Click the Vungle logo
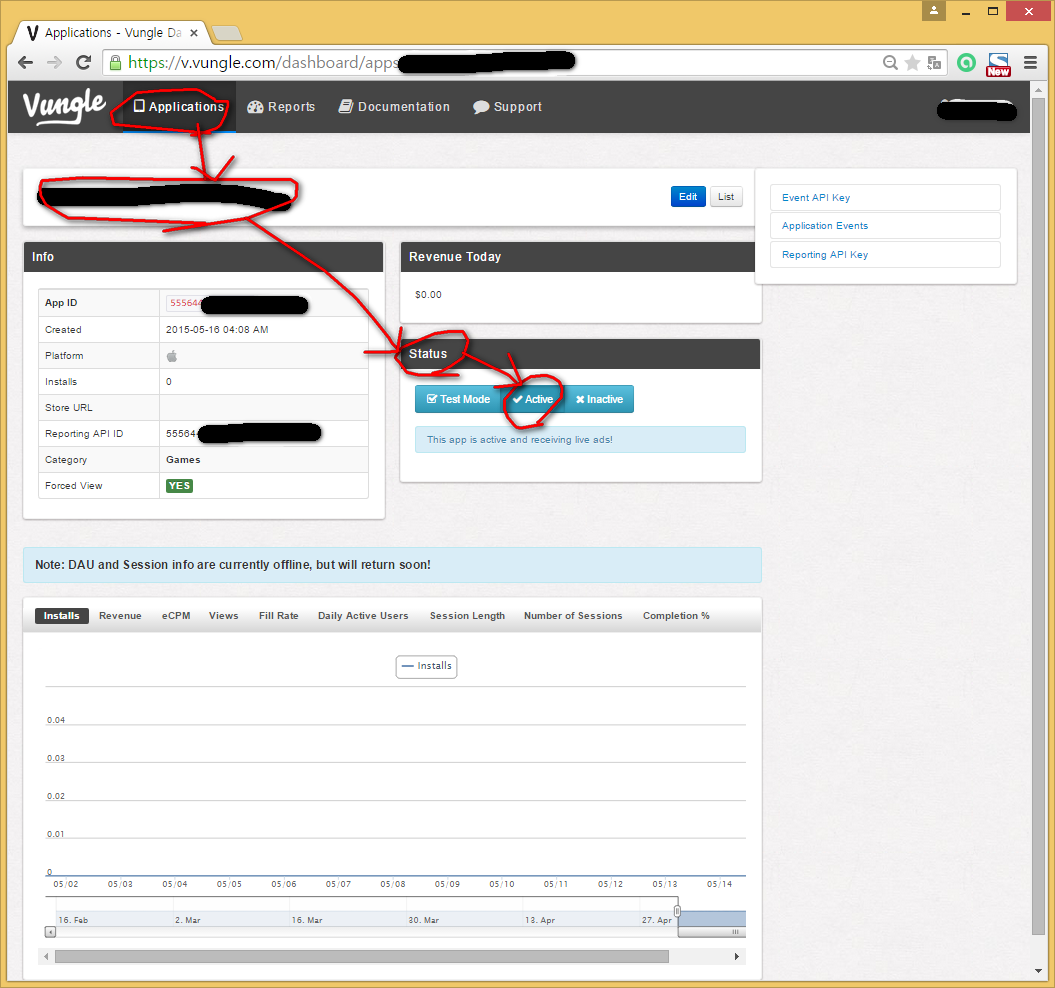Screen dimensions: 1055x988 64,106
